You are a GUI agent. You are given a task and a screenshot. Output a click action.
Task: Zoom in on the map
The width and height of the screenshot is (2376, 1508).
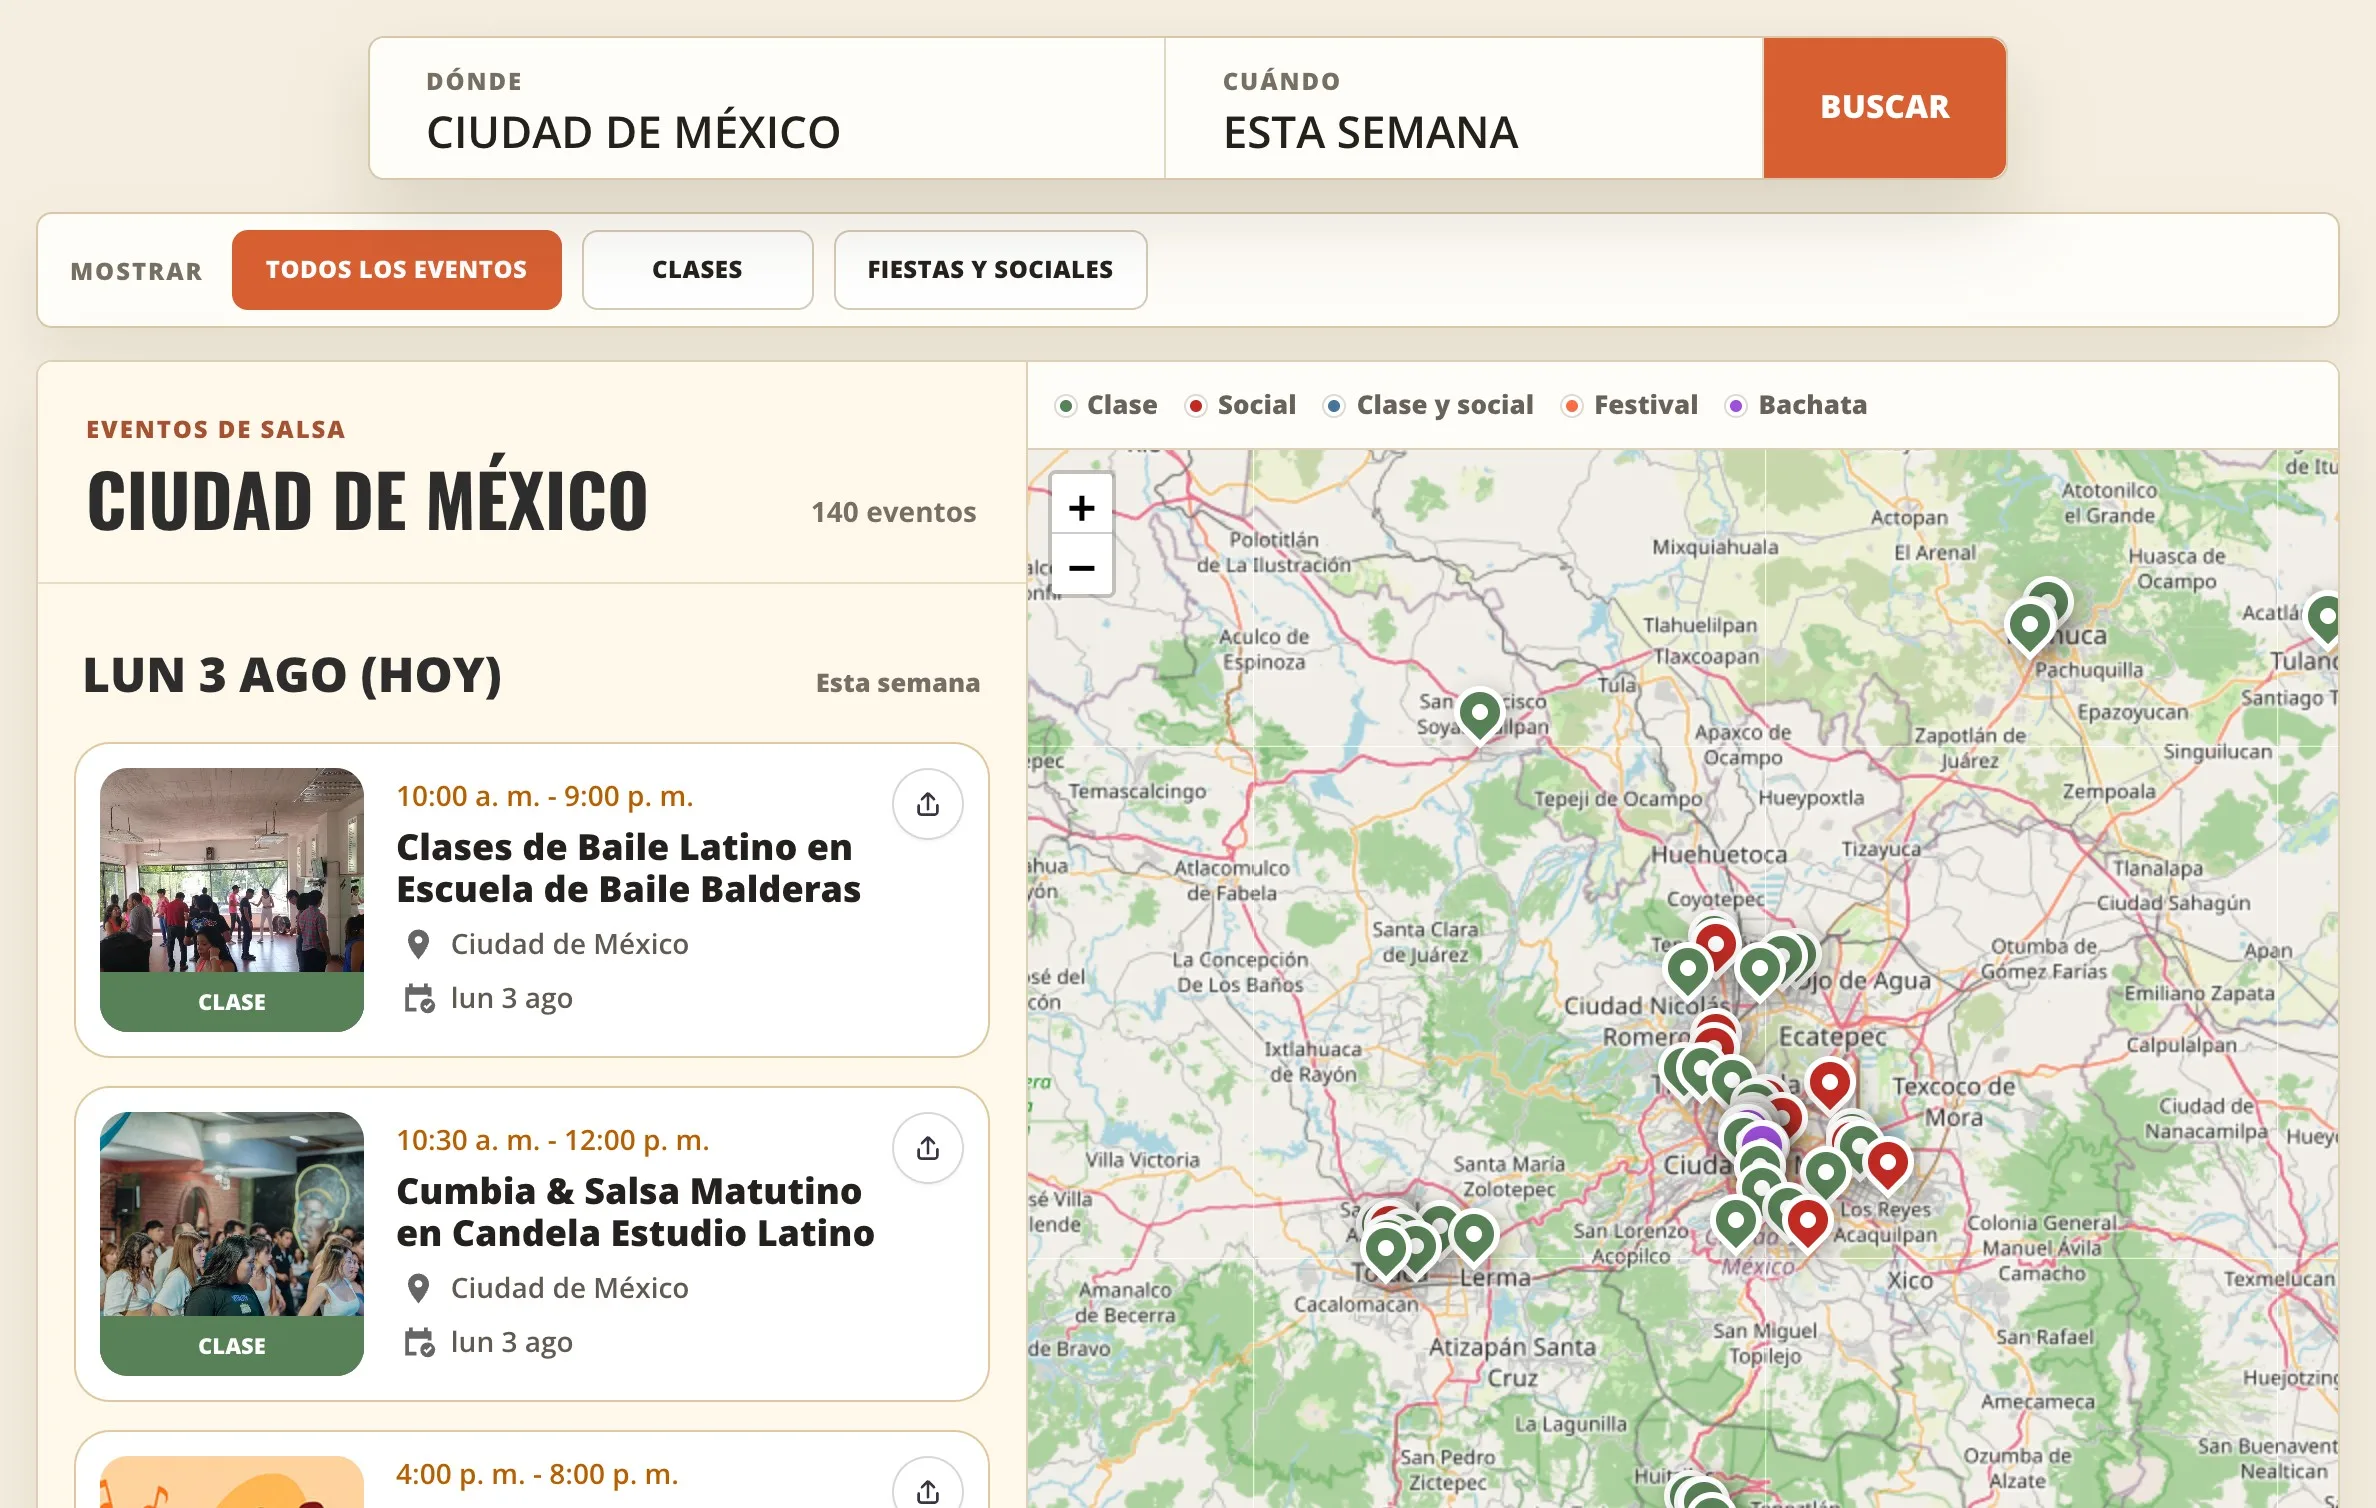1081,507
